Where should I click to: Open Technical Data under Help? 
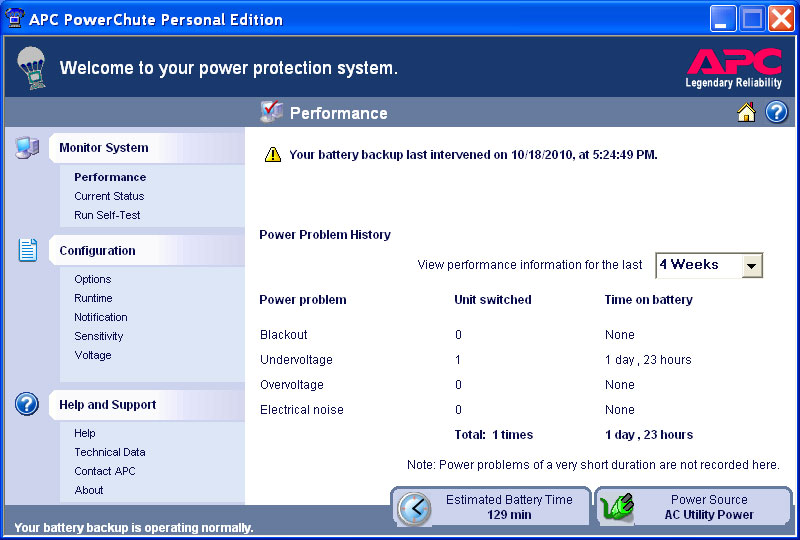point(110,452)
